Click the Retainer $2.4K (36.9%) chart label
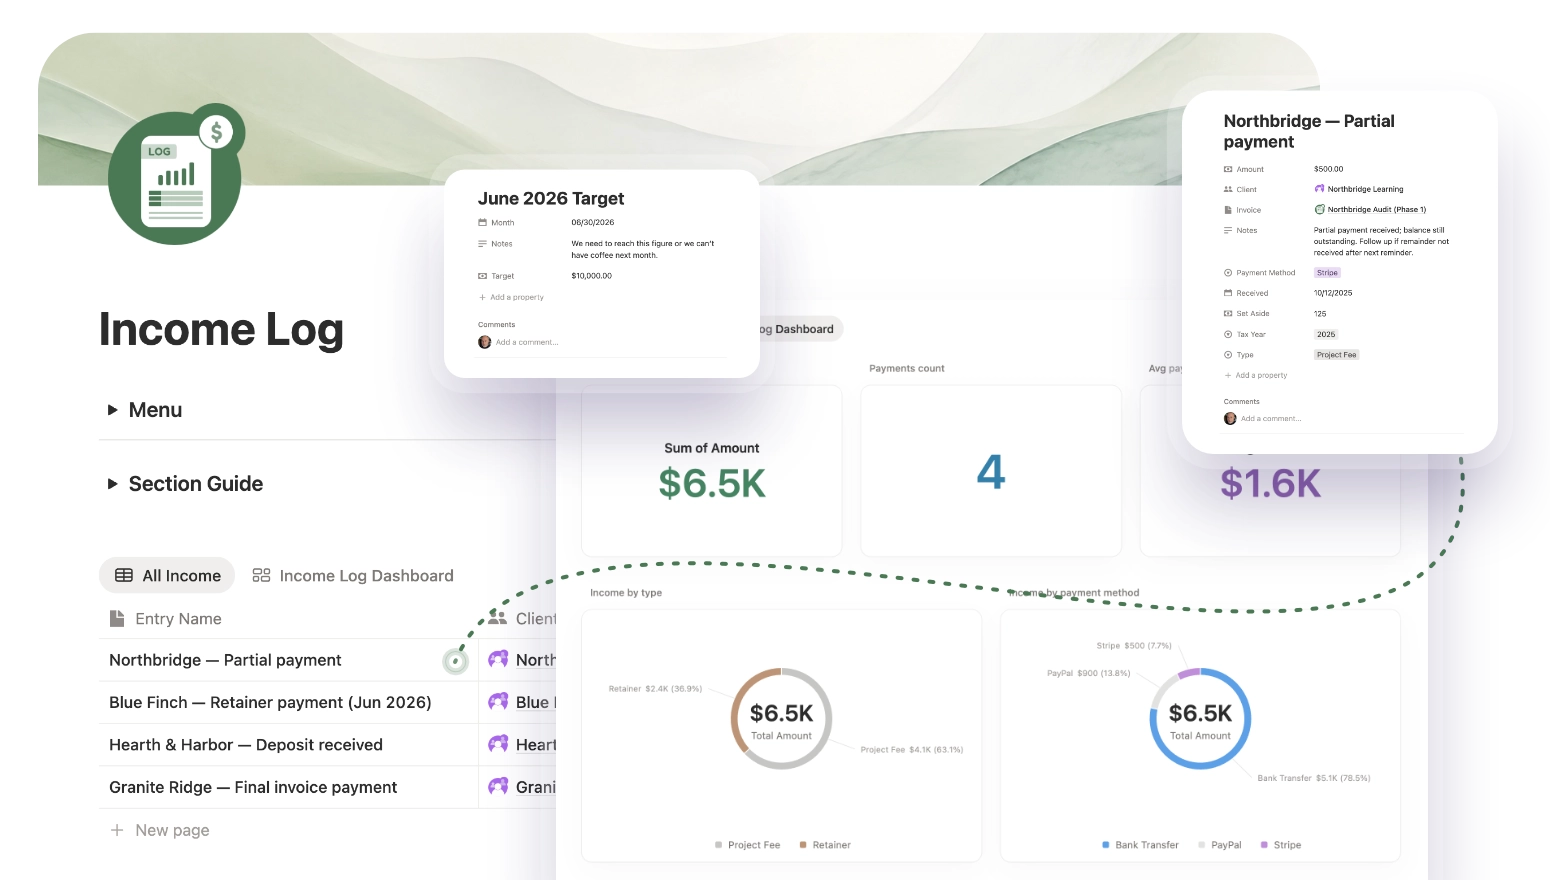1550x880 pixels. 655,689
